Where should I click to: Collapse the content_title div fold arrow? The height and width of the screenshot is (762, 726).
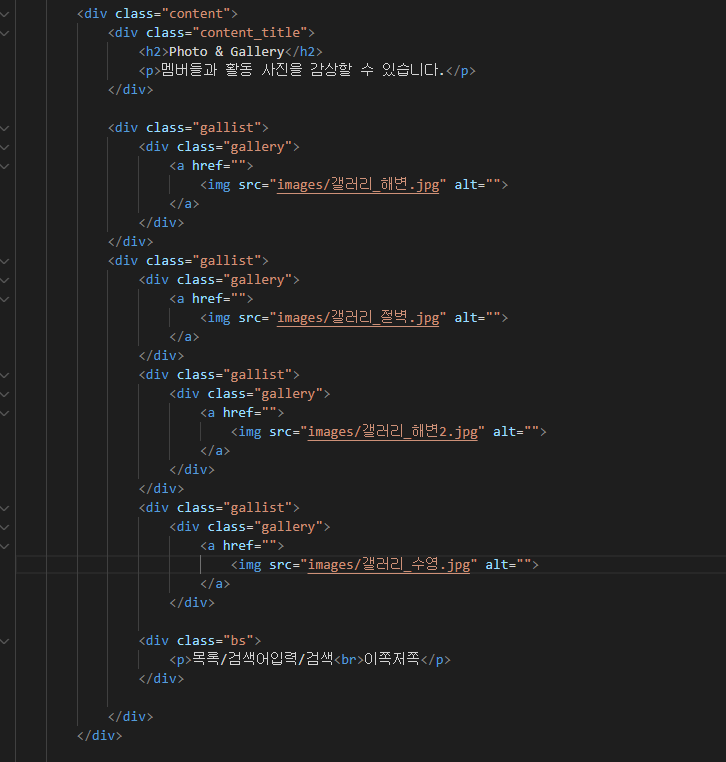5,33
